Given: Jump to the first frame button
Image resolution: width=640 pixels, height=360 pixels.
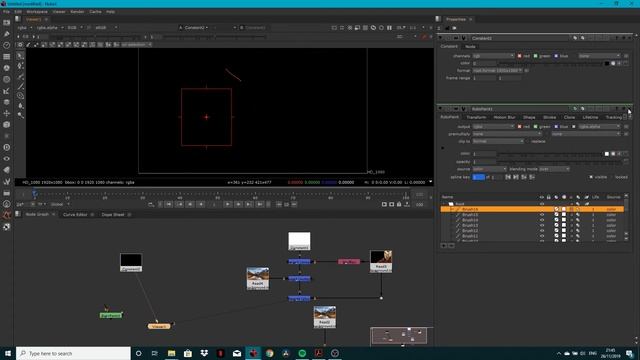Looking at the screenshot, I should [x=169, y=204].
